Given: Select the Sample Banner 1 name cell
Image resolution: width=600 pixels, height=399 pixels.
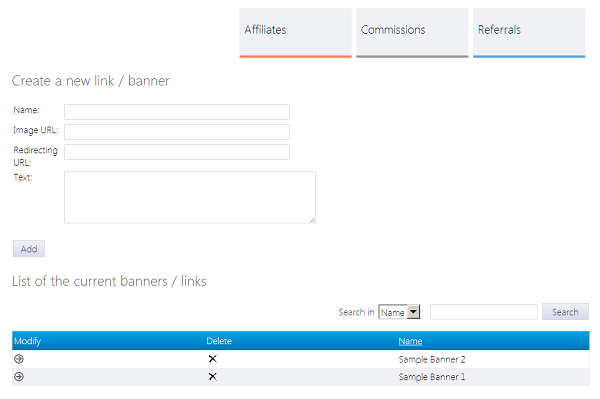Looking at the screenshot, I should [x=432, y=377].
